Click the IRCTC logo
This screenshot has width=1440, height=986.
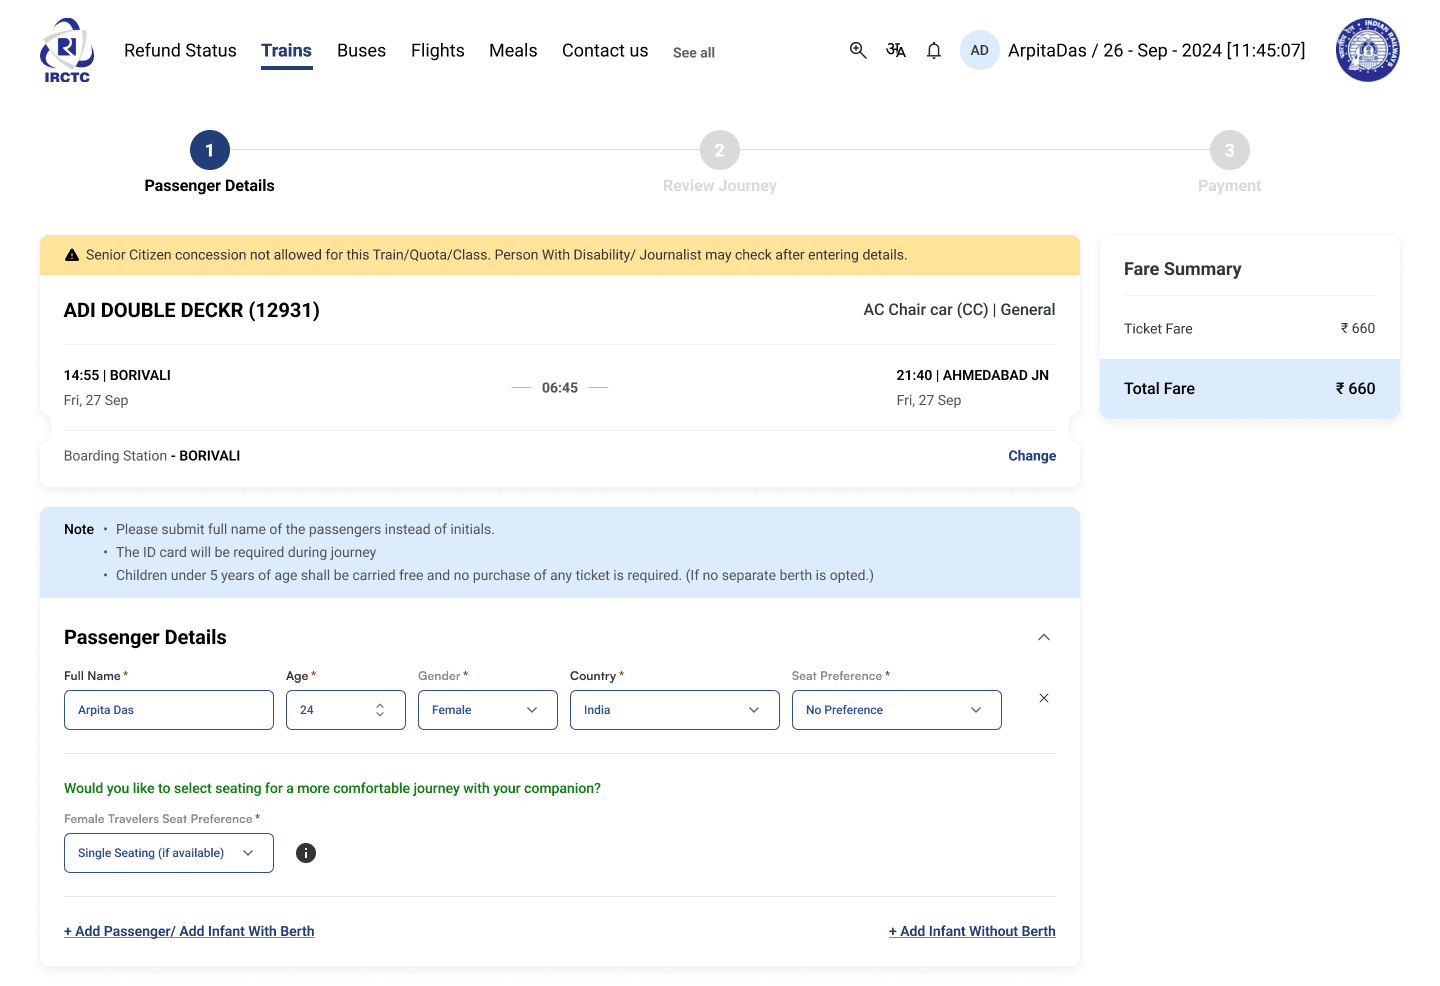coord(67,50)
